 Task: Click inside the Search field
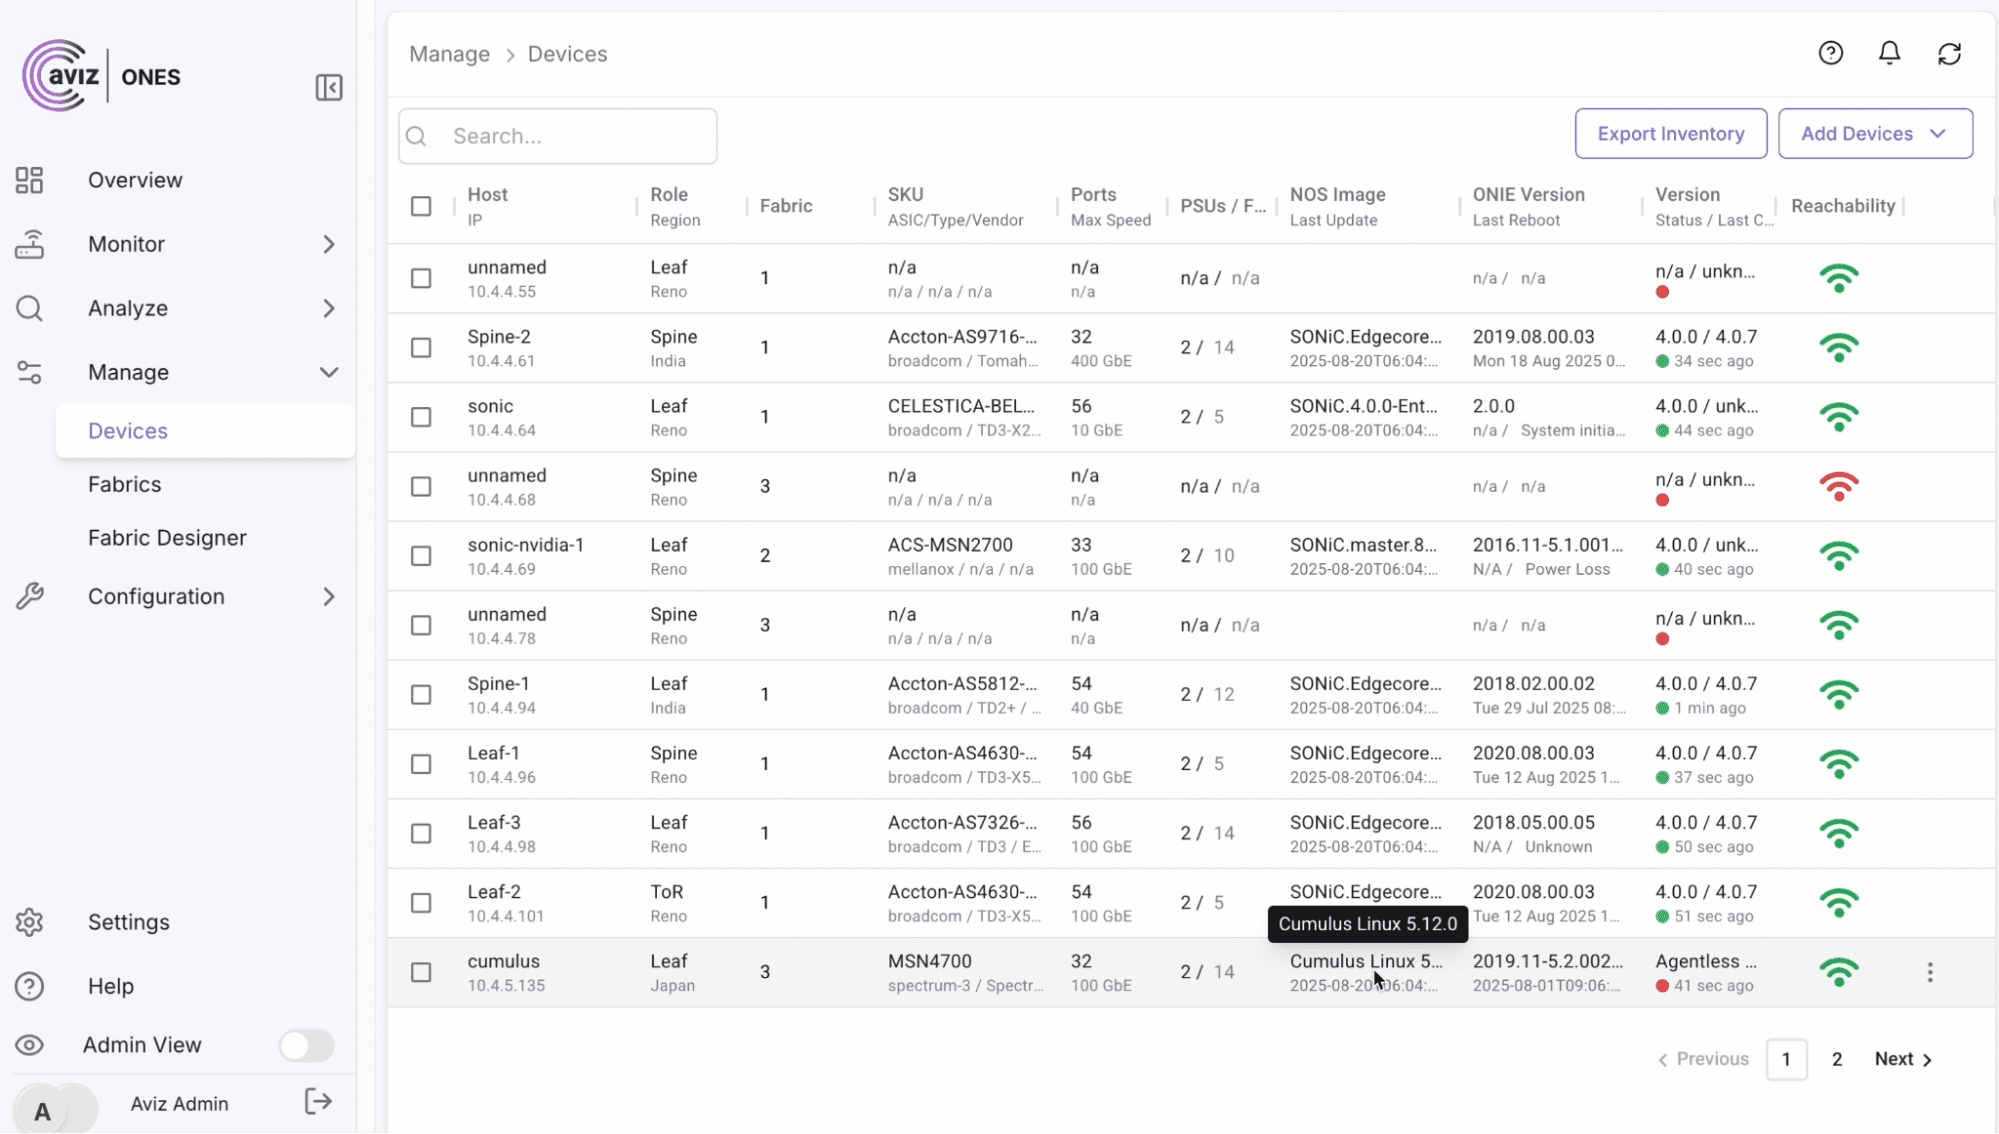tap(557, 136)
